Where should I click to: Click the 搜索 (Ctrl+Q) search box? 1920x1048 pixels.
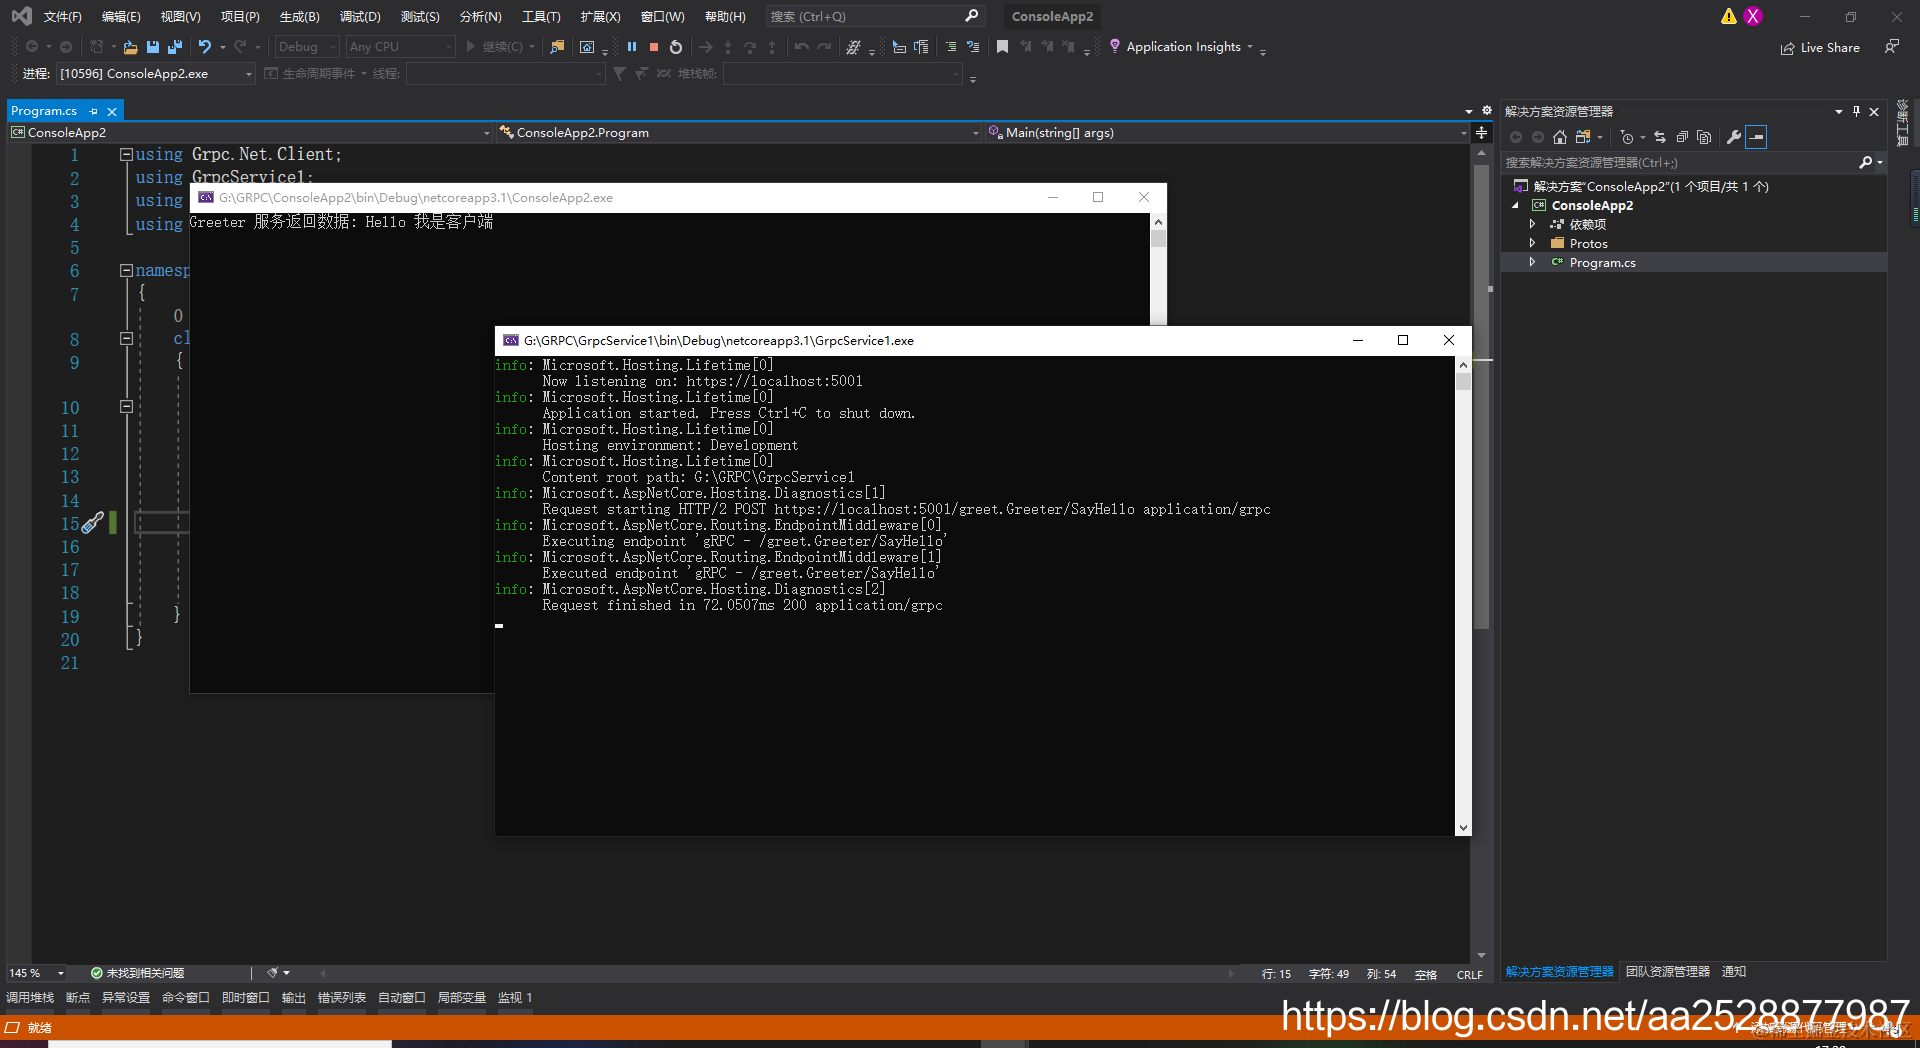tap(875, 16)
